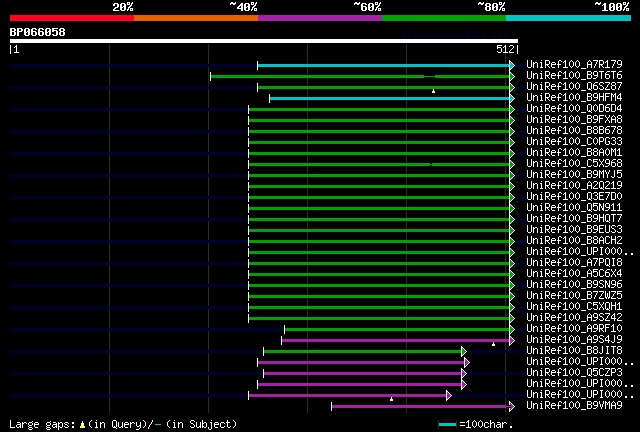Click the arrowhead ending the A7R179 bar
640x432 pixels.
click(512, 65)
